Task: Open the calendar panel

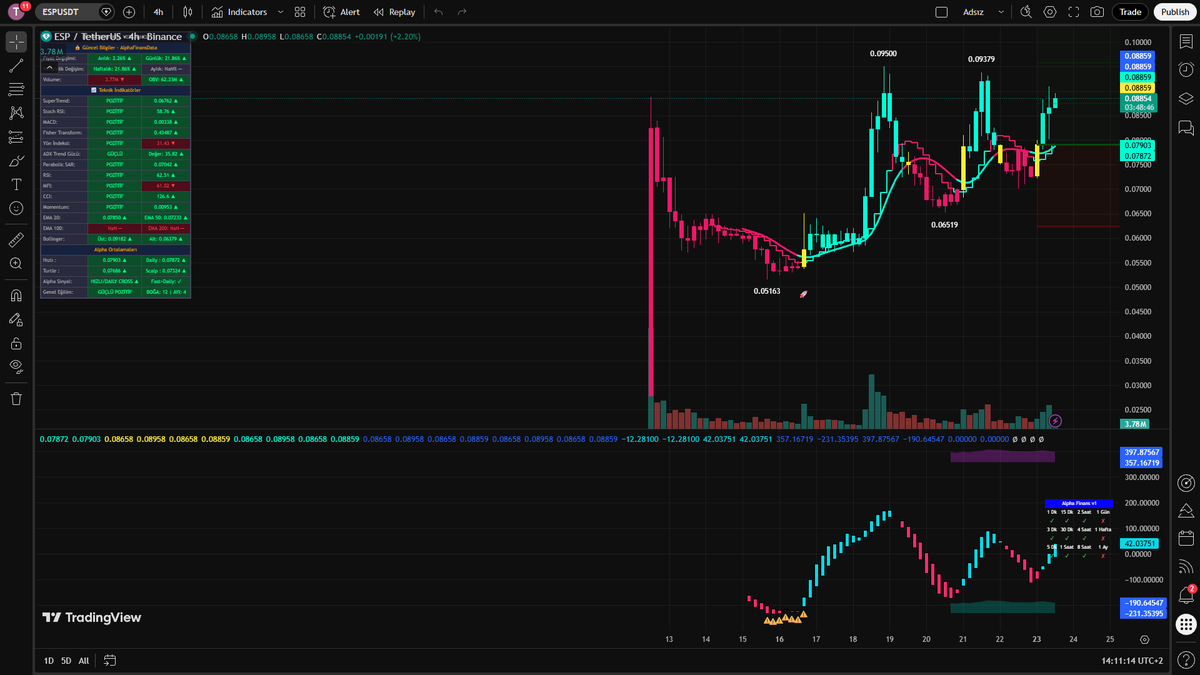Action: point(1186,539)
